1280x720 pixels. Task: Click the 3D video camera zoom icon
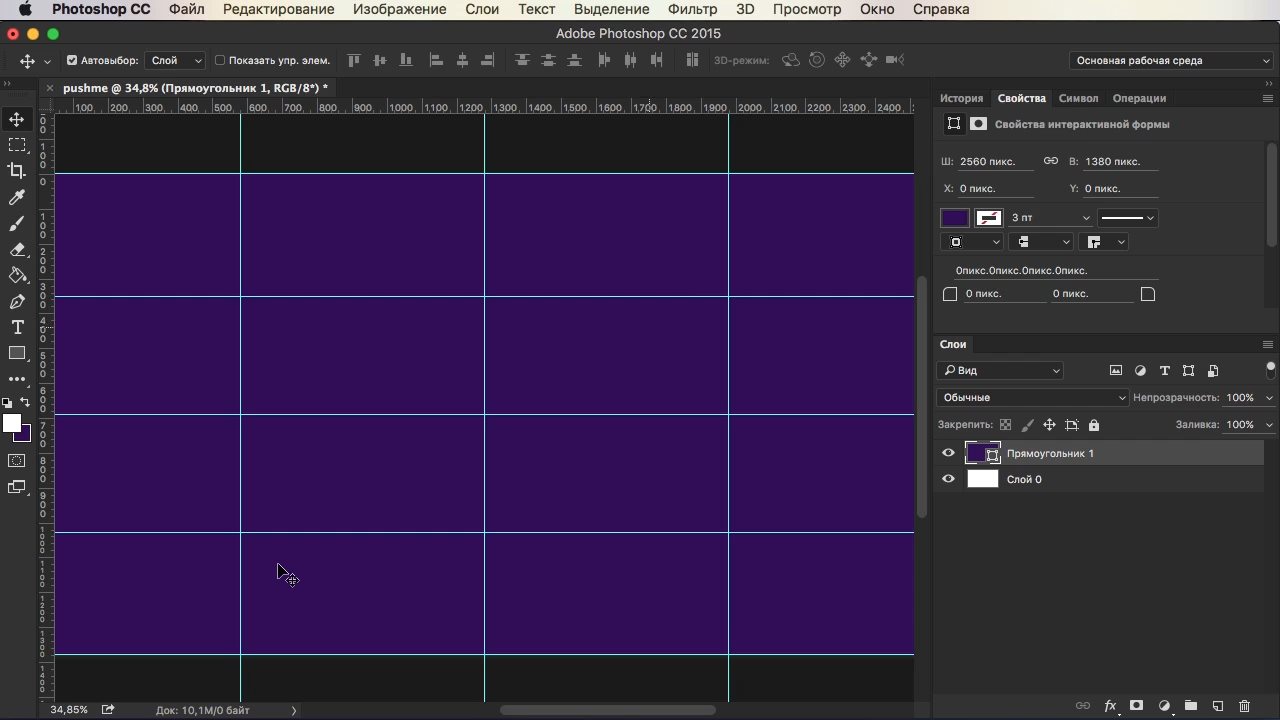895,60
